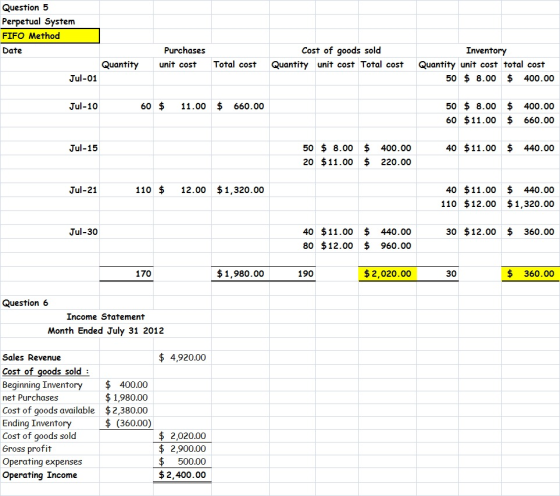Image resolution: width=560 pixels, height=496 pixels.
Task: Select underlined "Cost of goods sold :" label
Action: pos(45,371)
